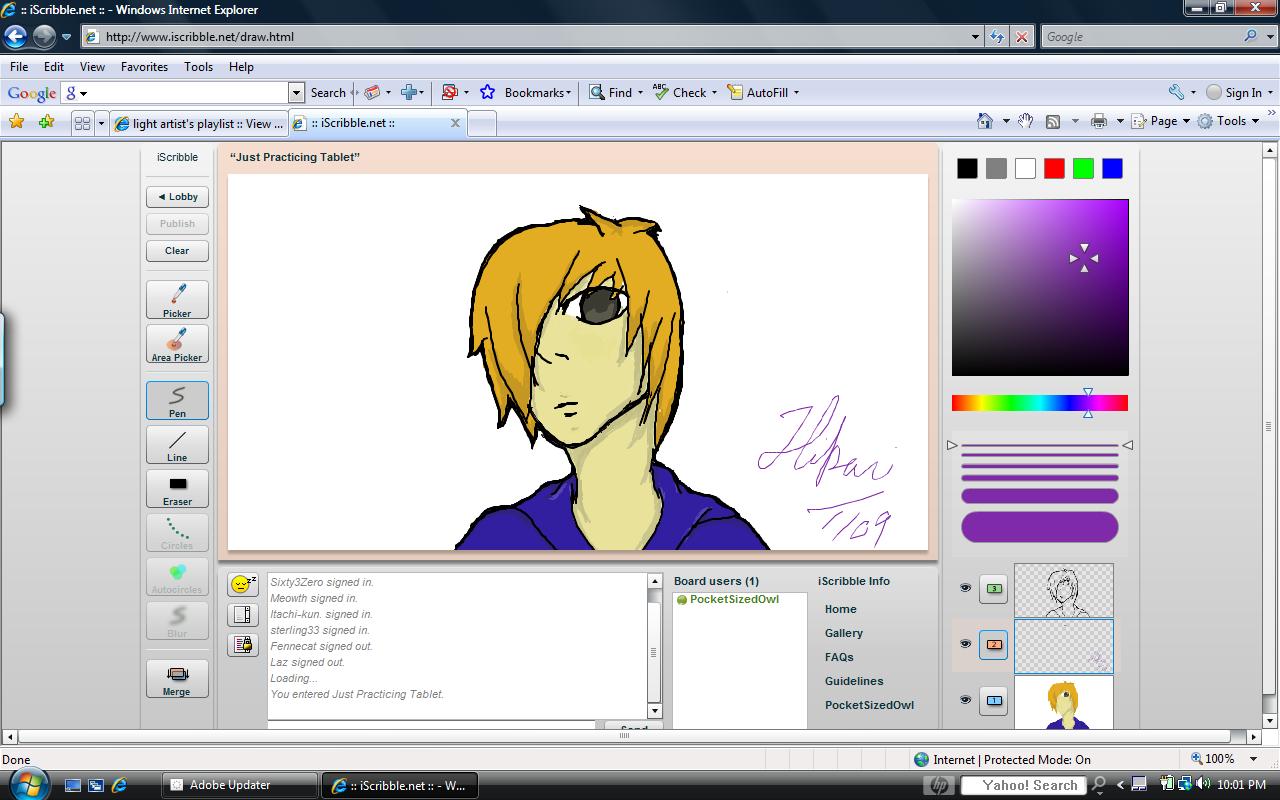
Task: Open the Guidelines link
Action: [854, 681]
